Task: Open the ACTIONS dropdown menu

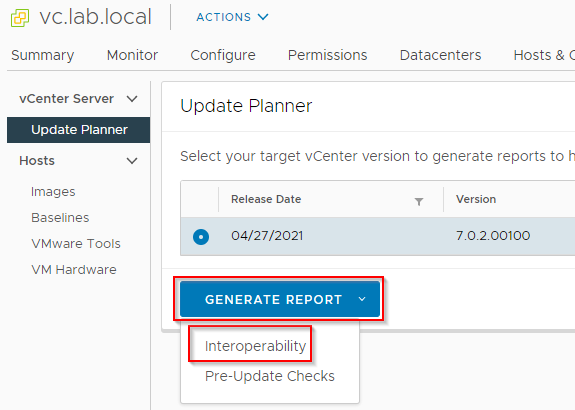Action: pos(232,17)
